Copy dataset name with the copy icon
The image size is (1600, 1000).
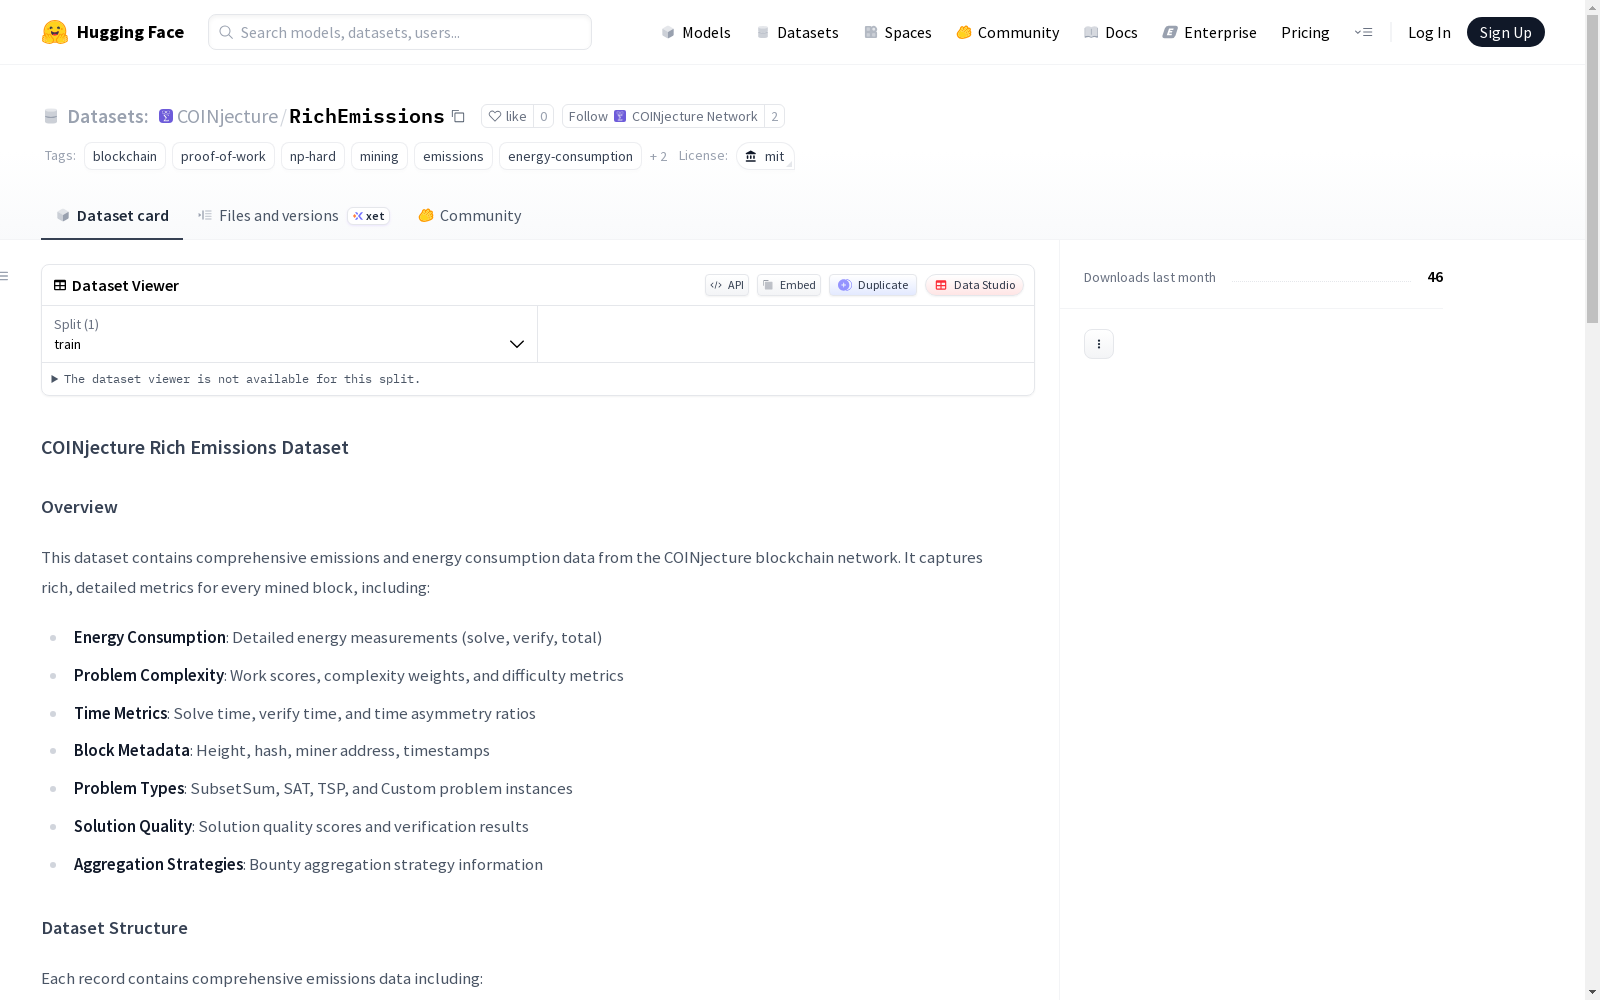458,116
